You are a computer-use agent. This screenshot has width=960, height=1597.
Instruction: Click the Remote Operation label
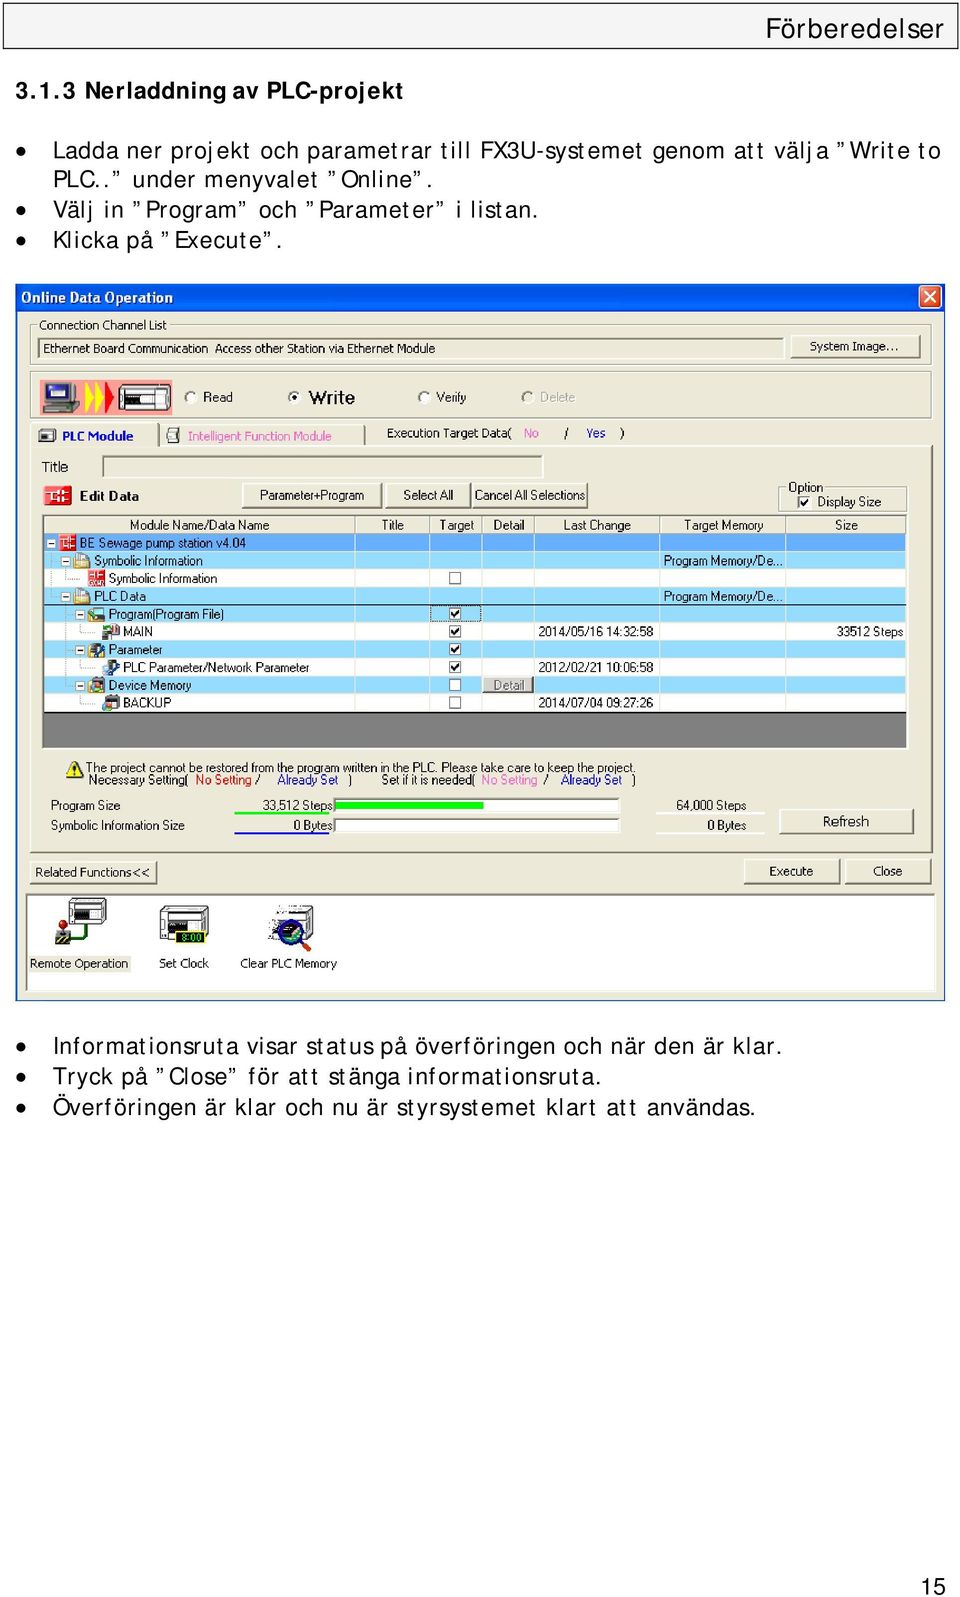(79, 963)
